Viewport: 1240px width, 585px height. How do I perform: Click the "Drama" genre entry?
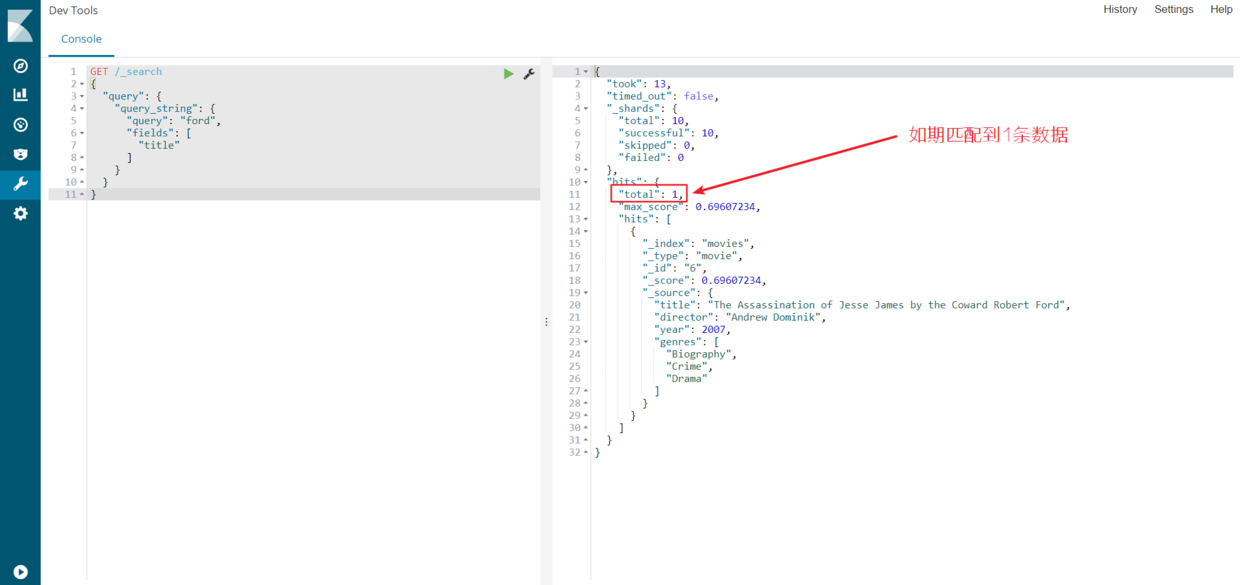(x=687, y=379)
